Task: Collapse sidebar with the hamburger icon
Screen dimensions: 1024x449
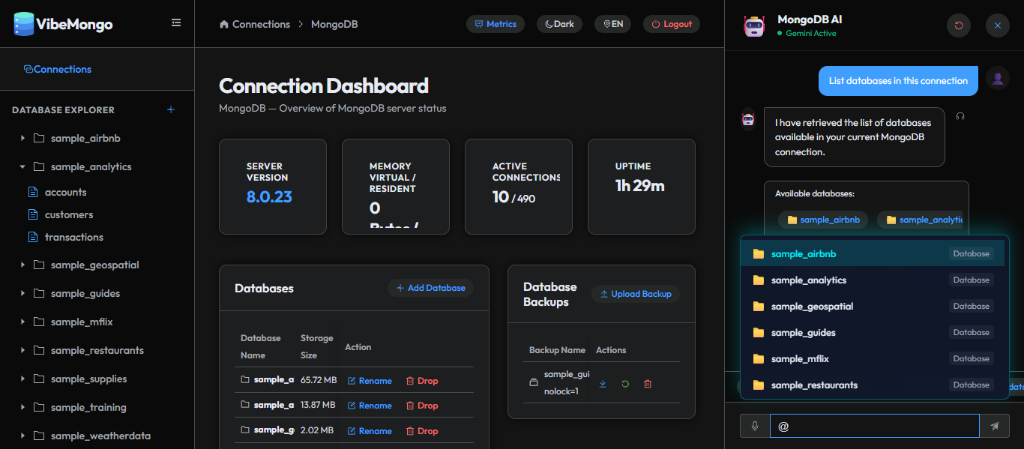Action: 176,23
